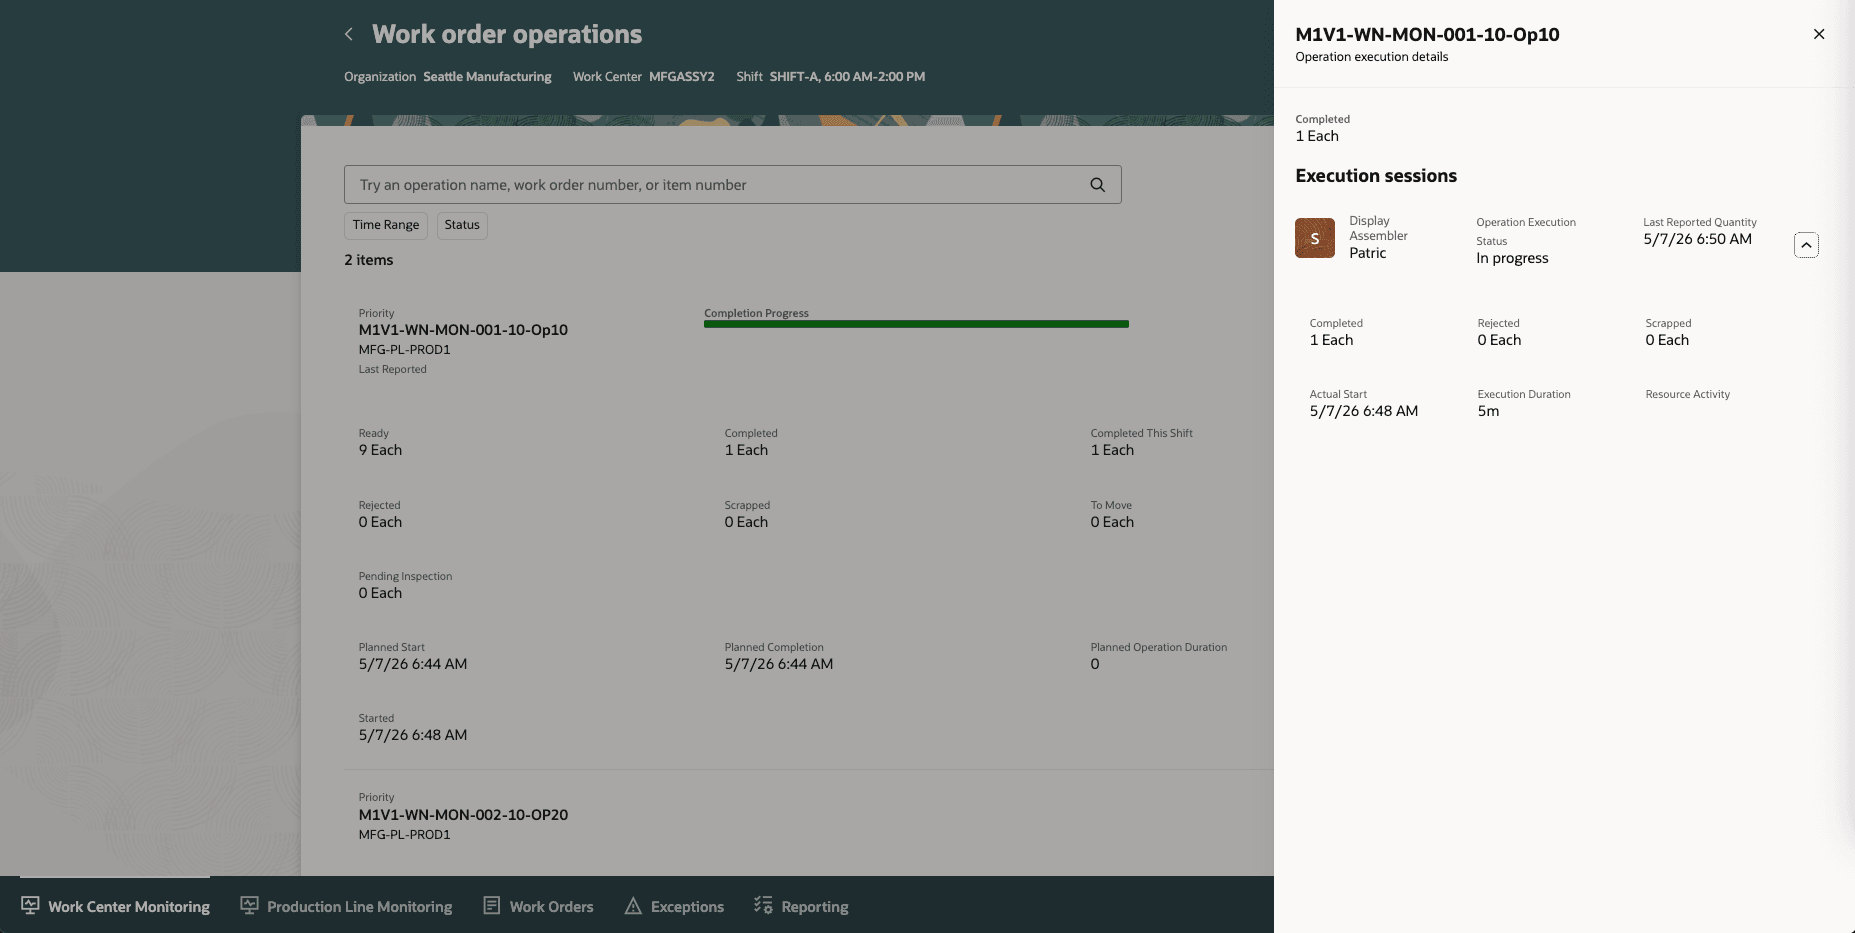Click the Planned Start date 5/7/26 6:44 AM

pyautogui.click(x=413, y=664)
